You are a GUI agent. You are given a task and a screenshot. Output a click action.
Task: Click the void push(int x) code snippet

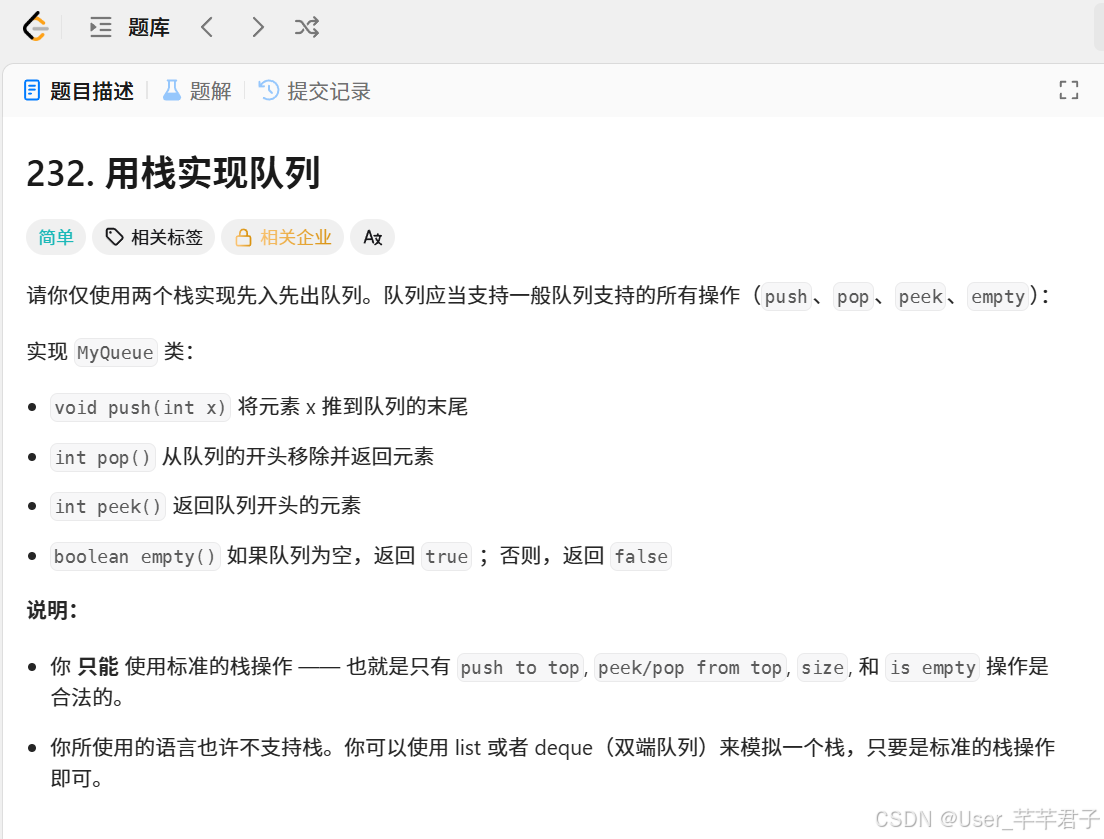pyautogui.click(x=140, y=408)
